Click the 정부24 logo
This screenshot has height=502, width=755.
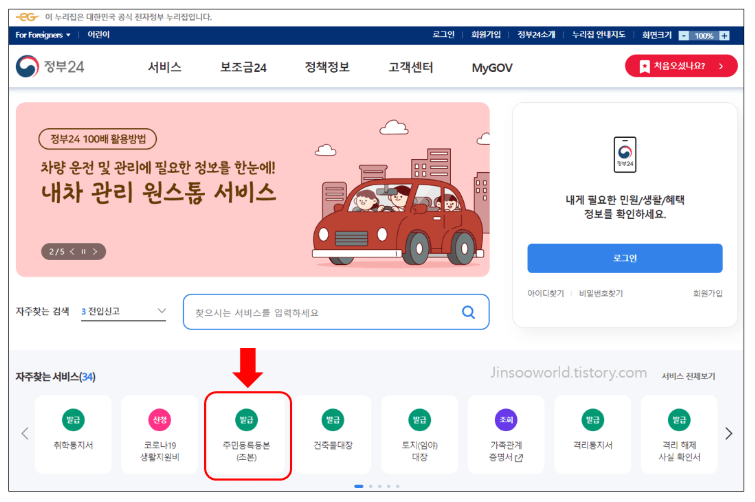tap(50, 66)
